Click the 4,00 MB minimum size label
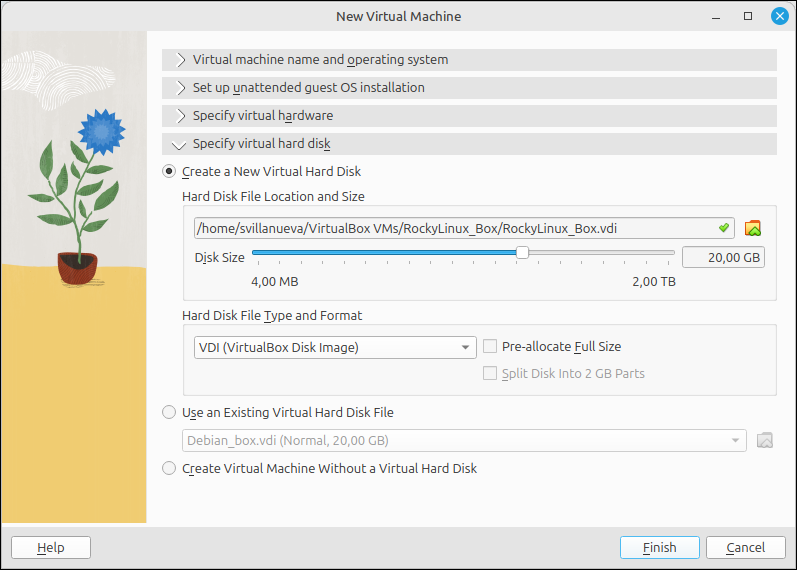Viewport: 797px width, 570px height. (274, 281)
